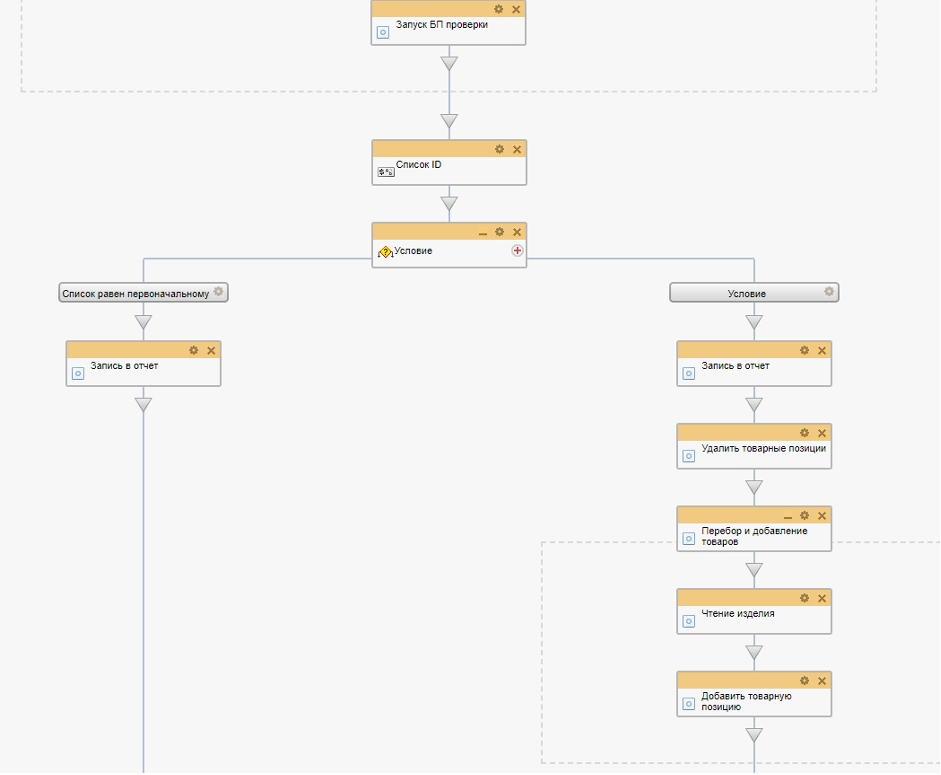Open settings of Добавить товарную позицию block
The image size is (941, 775).
pyautogui.click(x=805, y=680)
